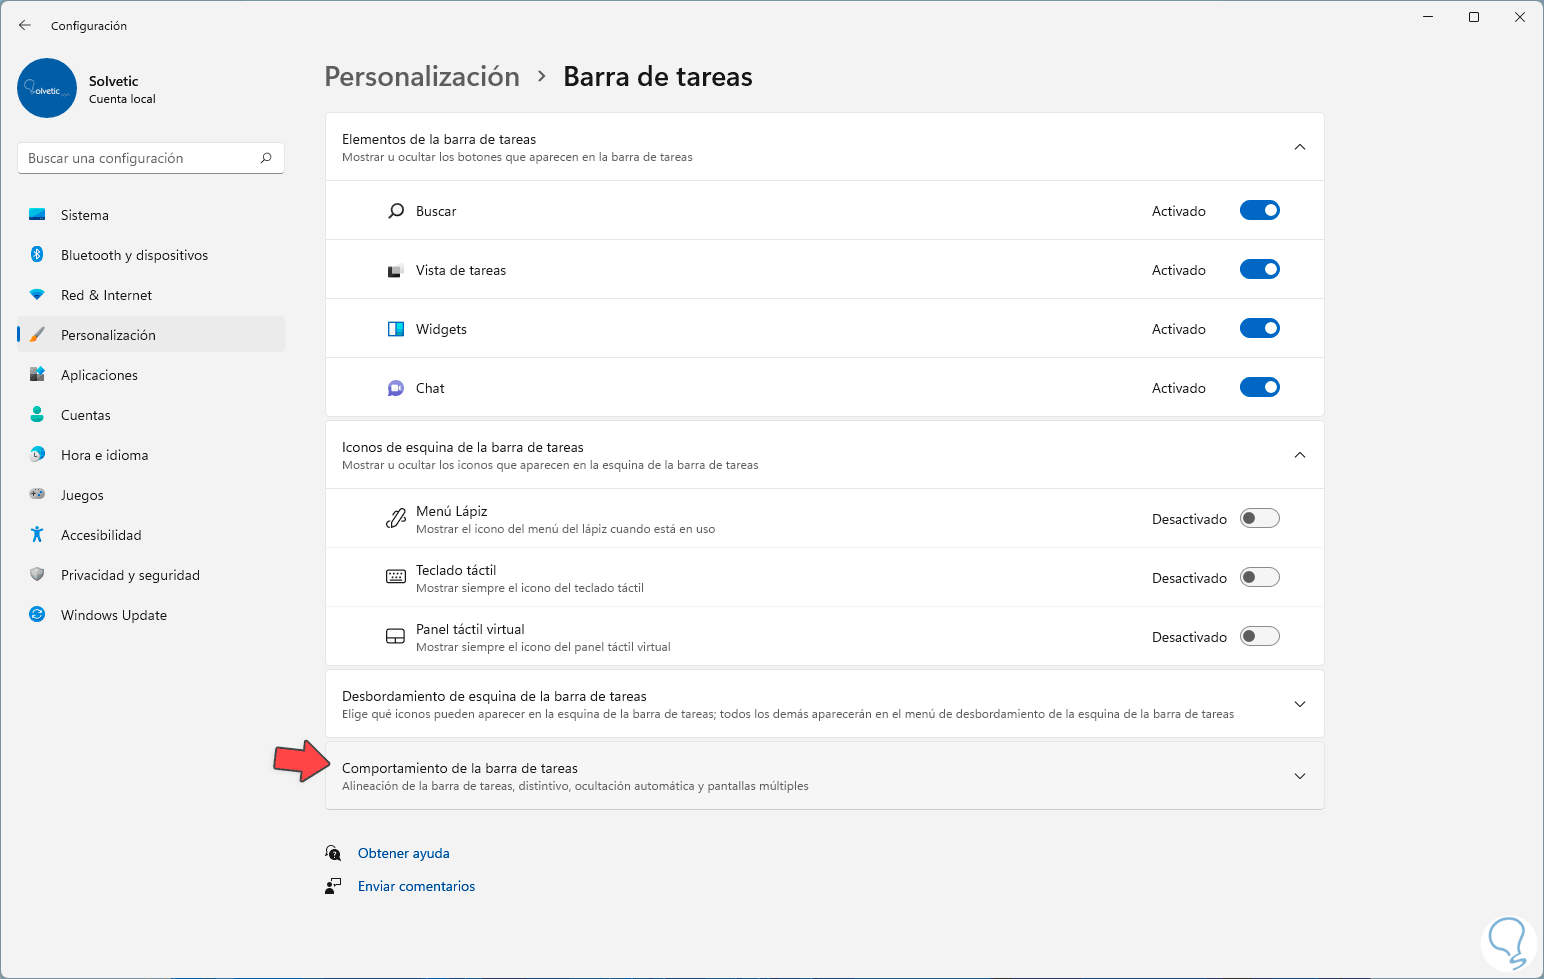Click the Windows Update icon
Screen dimensions: 1544x979
tap(37, 615)
